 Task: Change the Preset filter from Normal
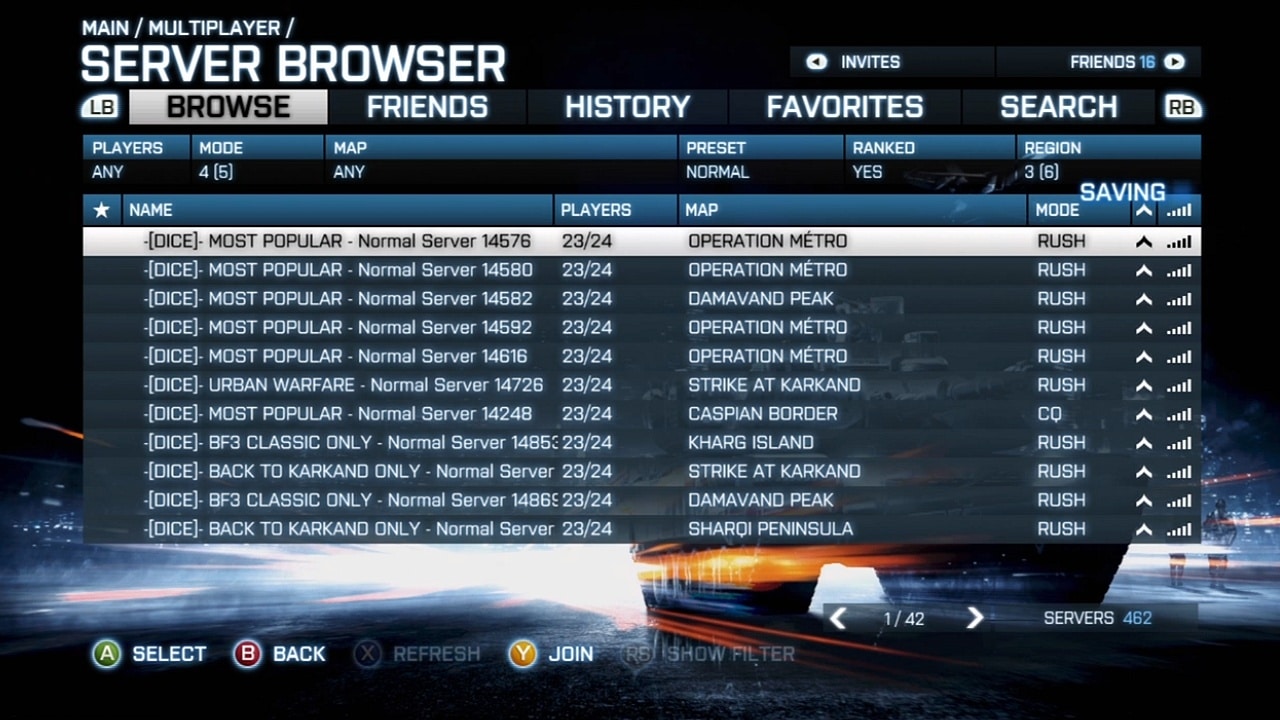761,160
